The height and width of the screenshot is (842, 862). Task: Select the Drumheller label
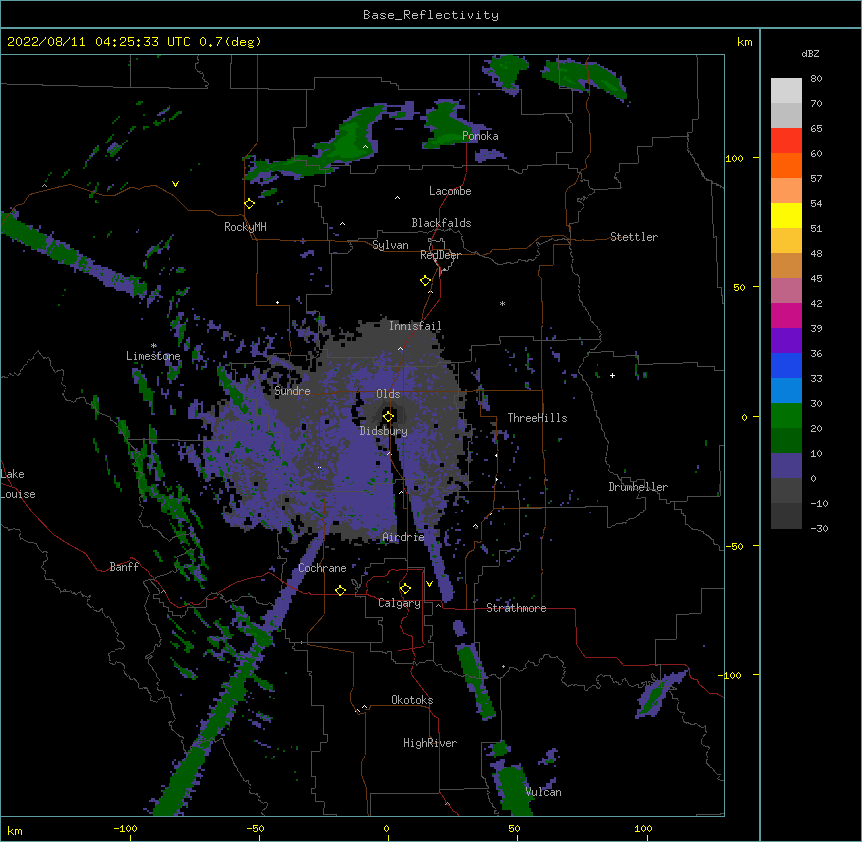(x=638, y=488)
